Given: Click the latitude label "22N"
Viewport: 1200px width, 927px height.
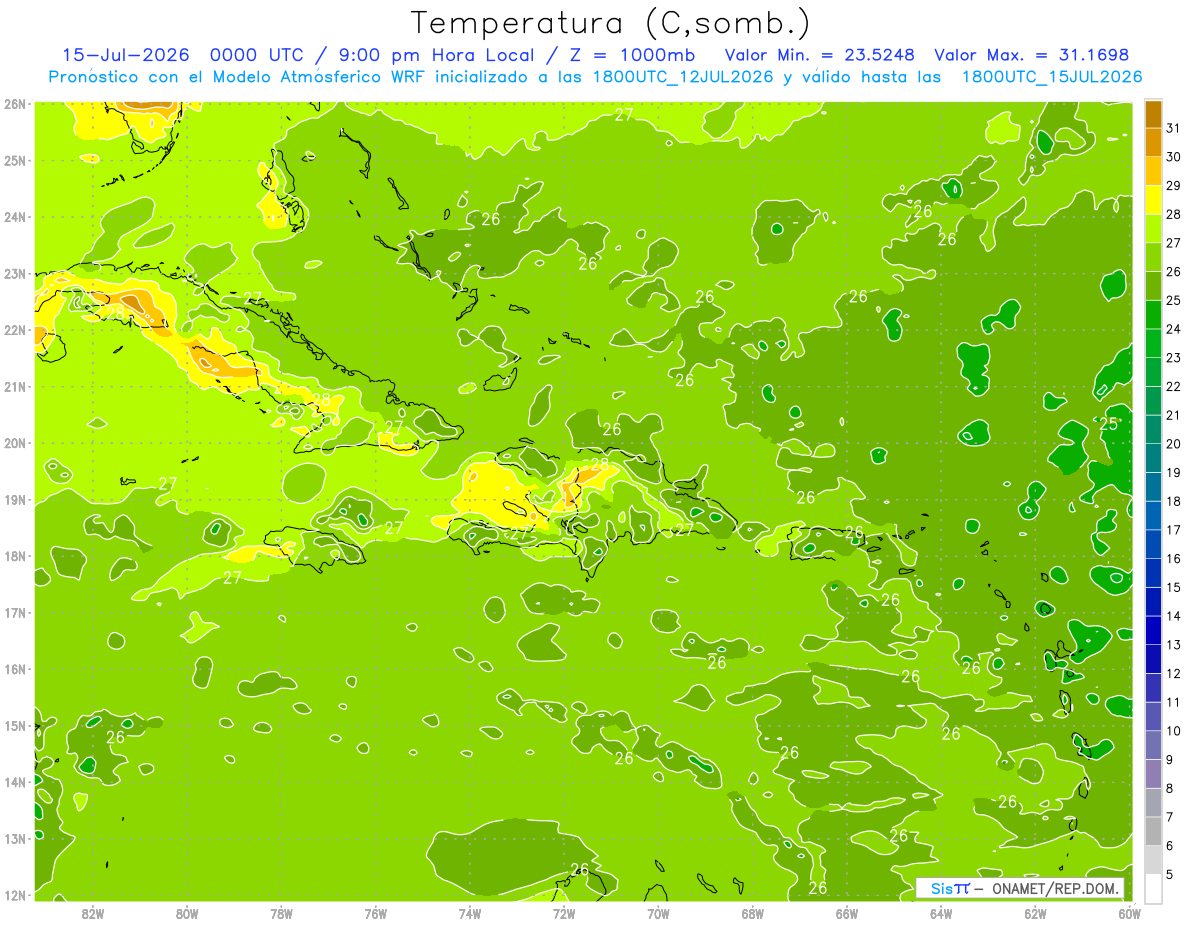Looking at the screenshot, I should tap(14, 330).
